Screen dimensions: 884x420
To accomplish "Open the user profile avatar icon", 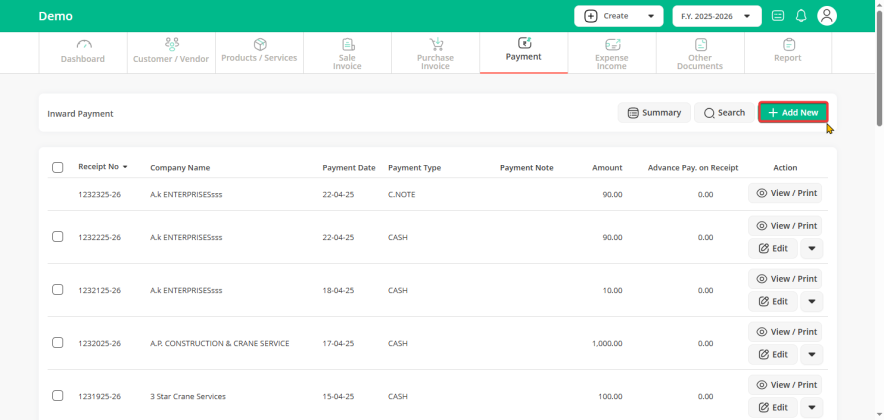I will 827,16.
